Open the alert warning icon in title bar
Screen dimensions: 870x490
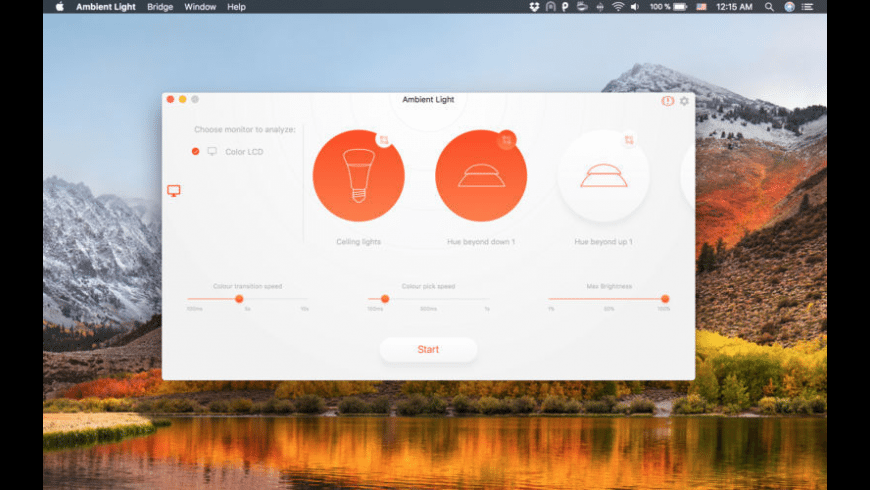coord(667,101)
